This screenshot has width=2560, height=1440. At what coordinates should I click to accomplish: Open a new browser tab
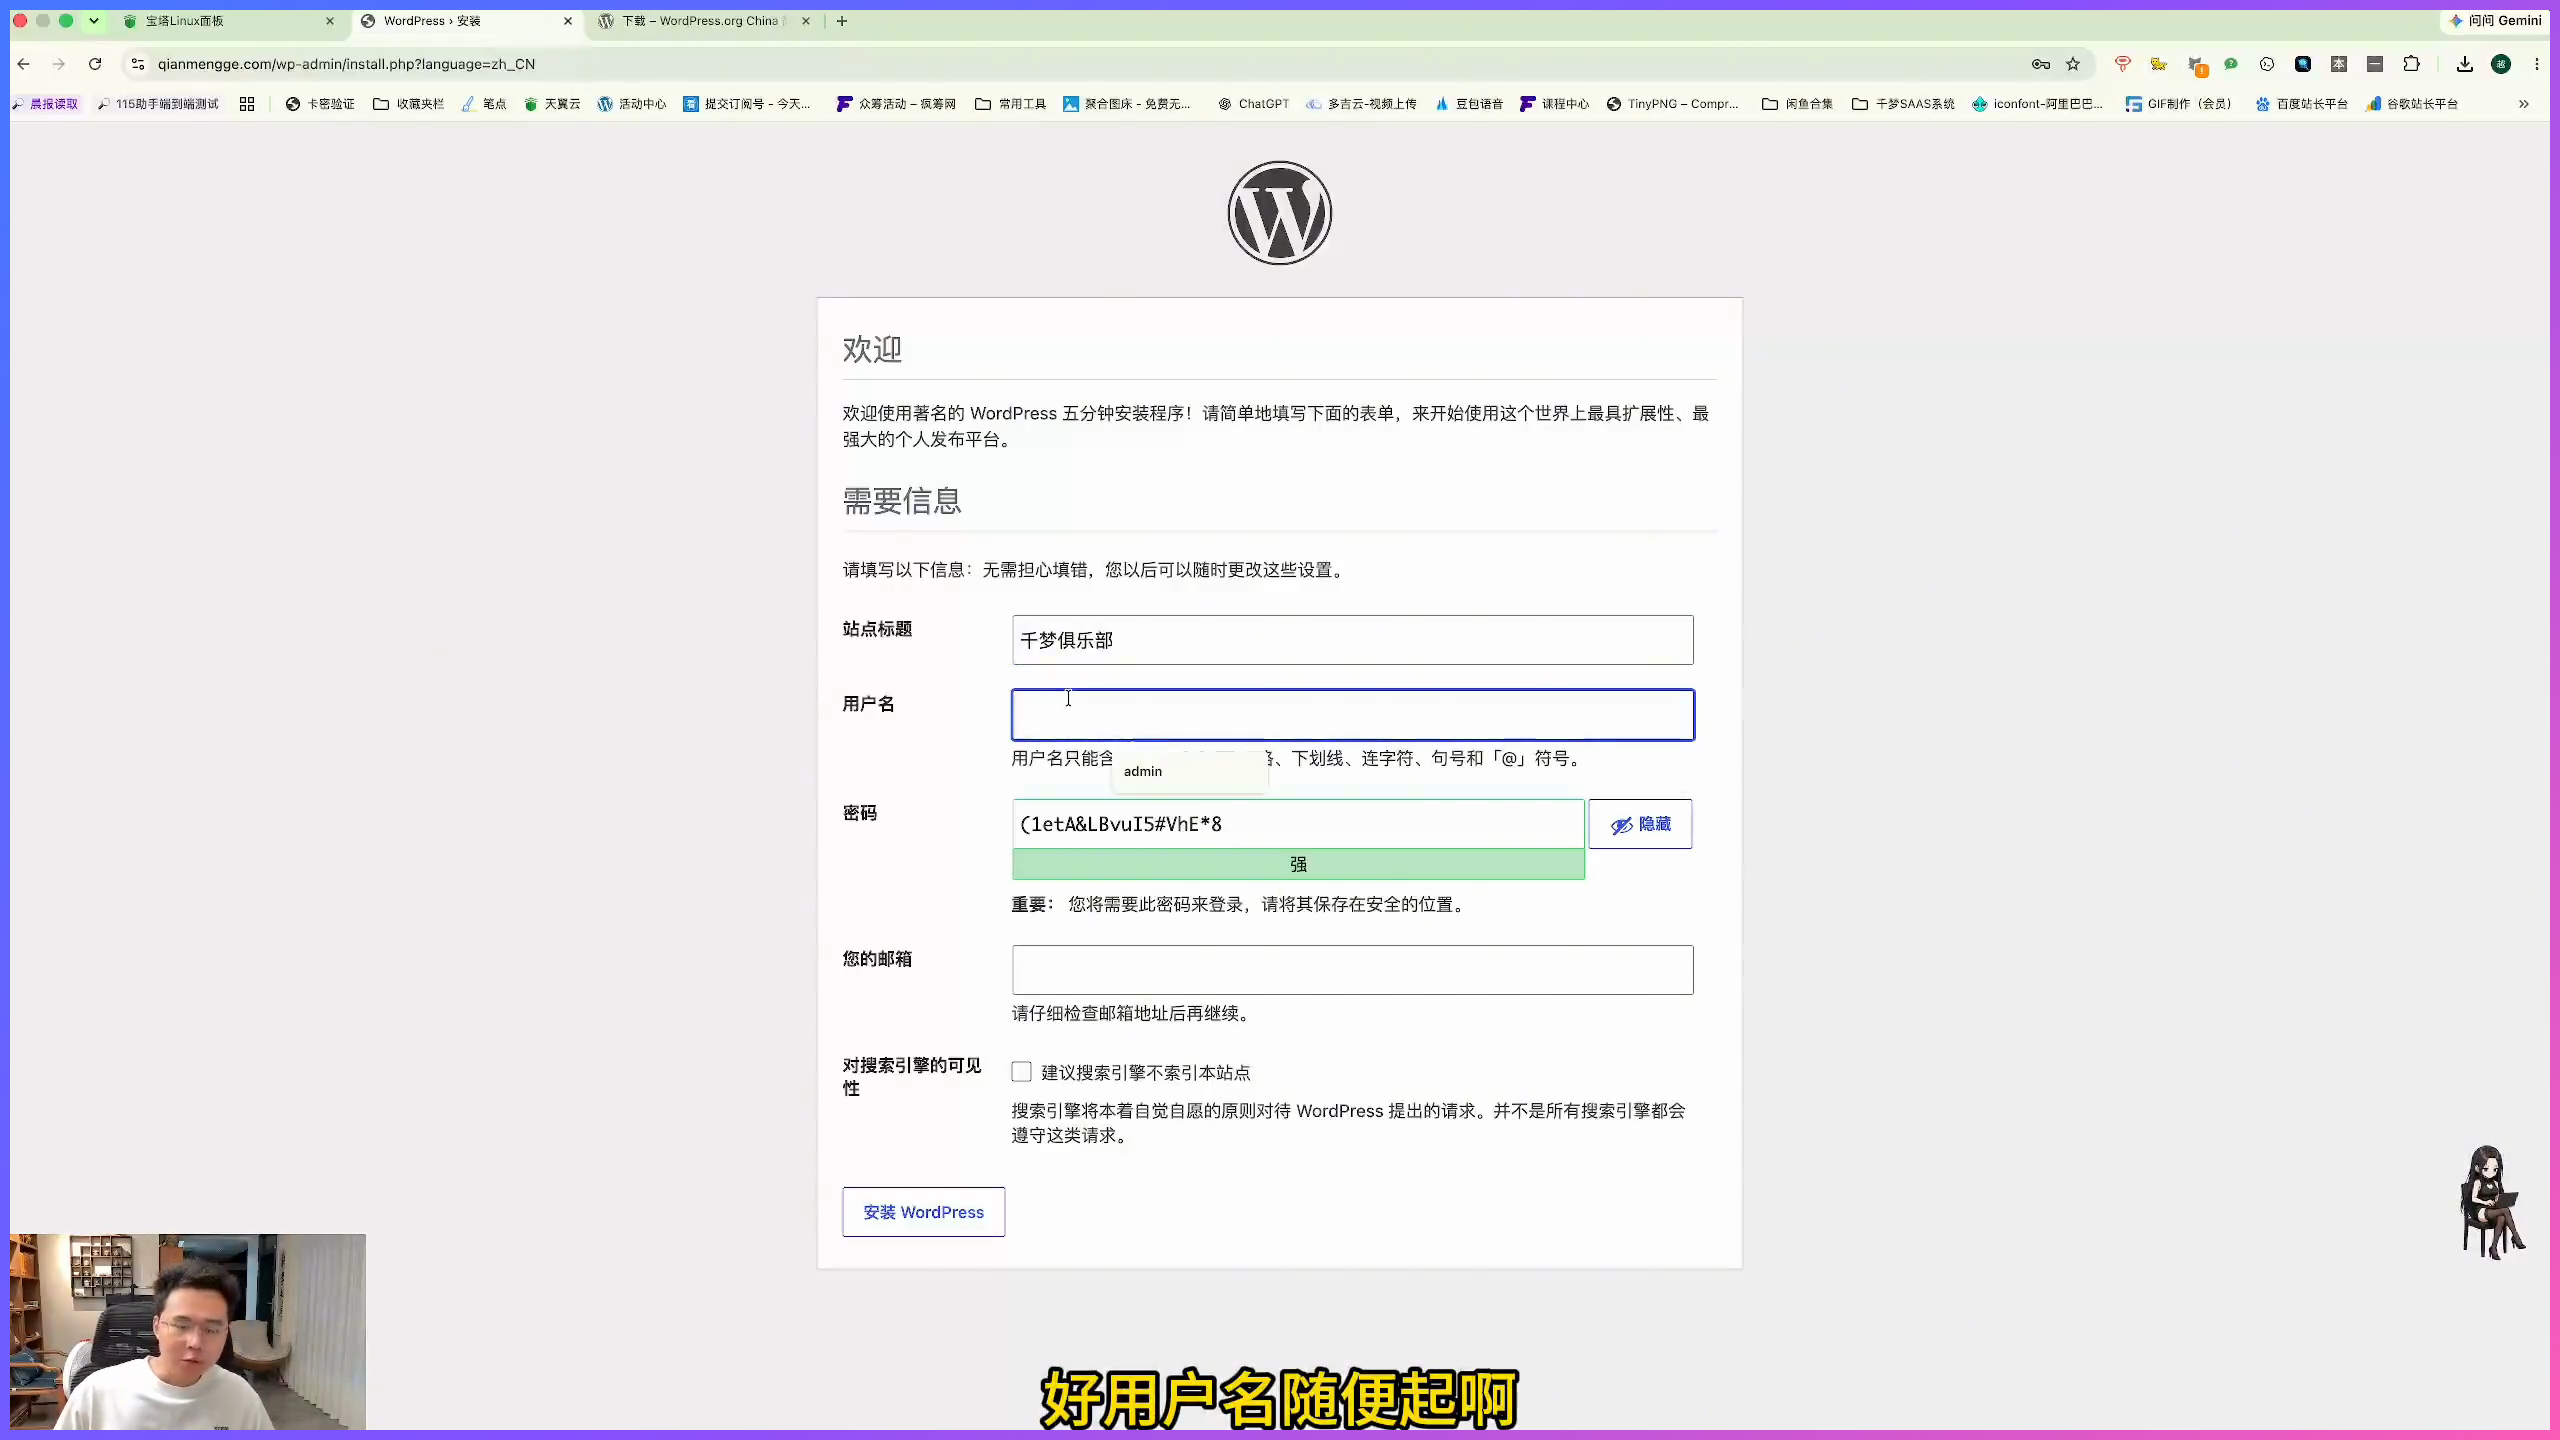pos(842,21)
